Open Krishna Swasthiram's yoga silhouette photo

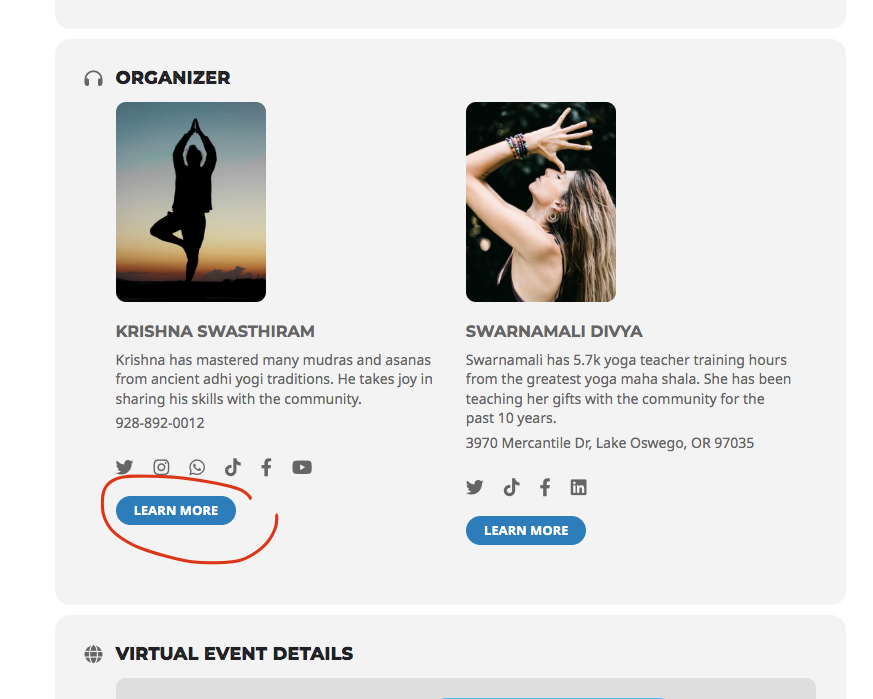tap(191, 202)
